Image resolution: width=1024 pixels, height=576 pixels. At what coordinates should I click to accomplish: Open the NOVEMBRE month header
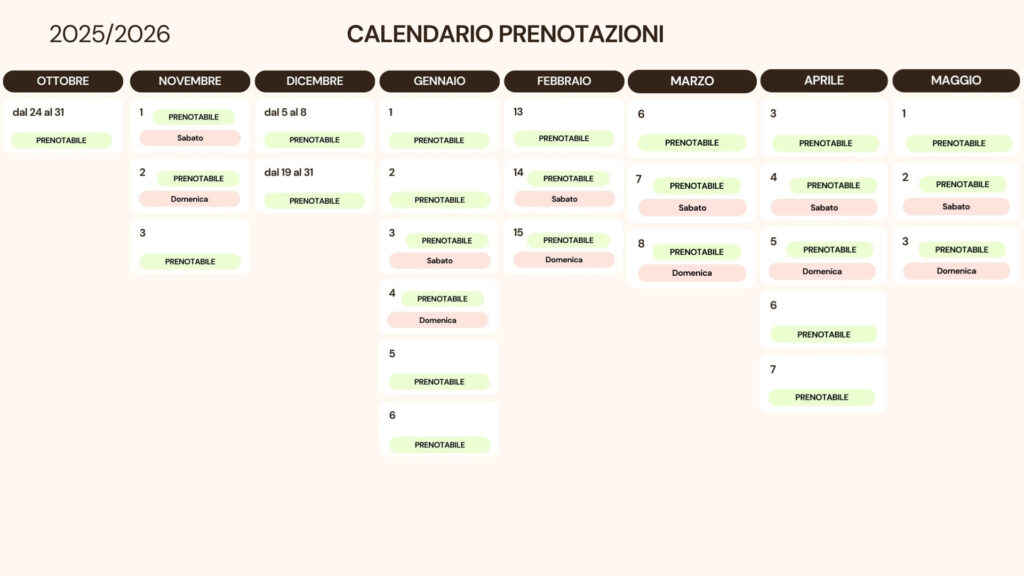click(190, 81)
